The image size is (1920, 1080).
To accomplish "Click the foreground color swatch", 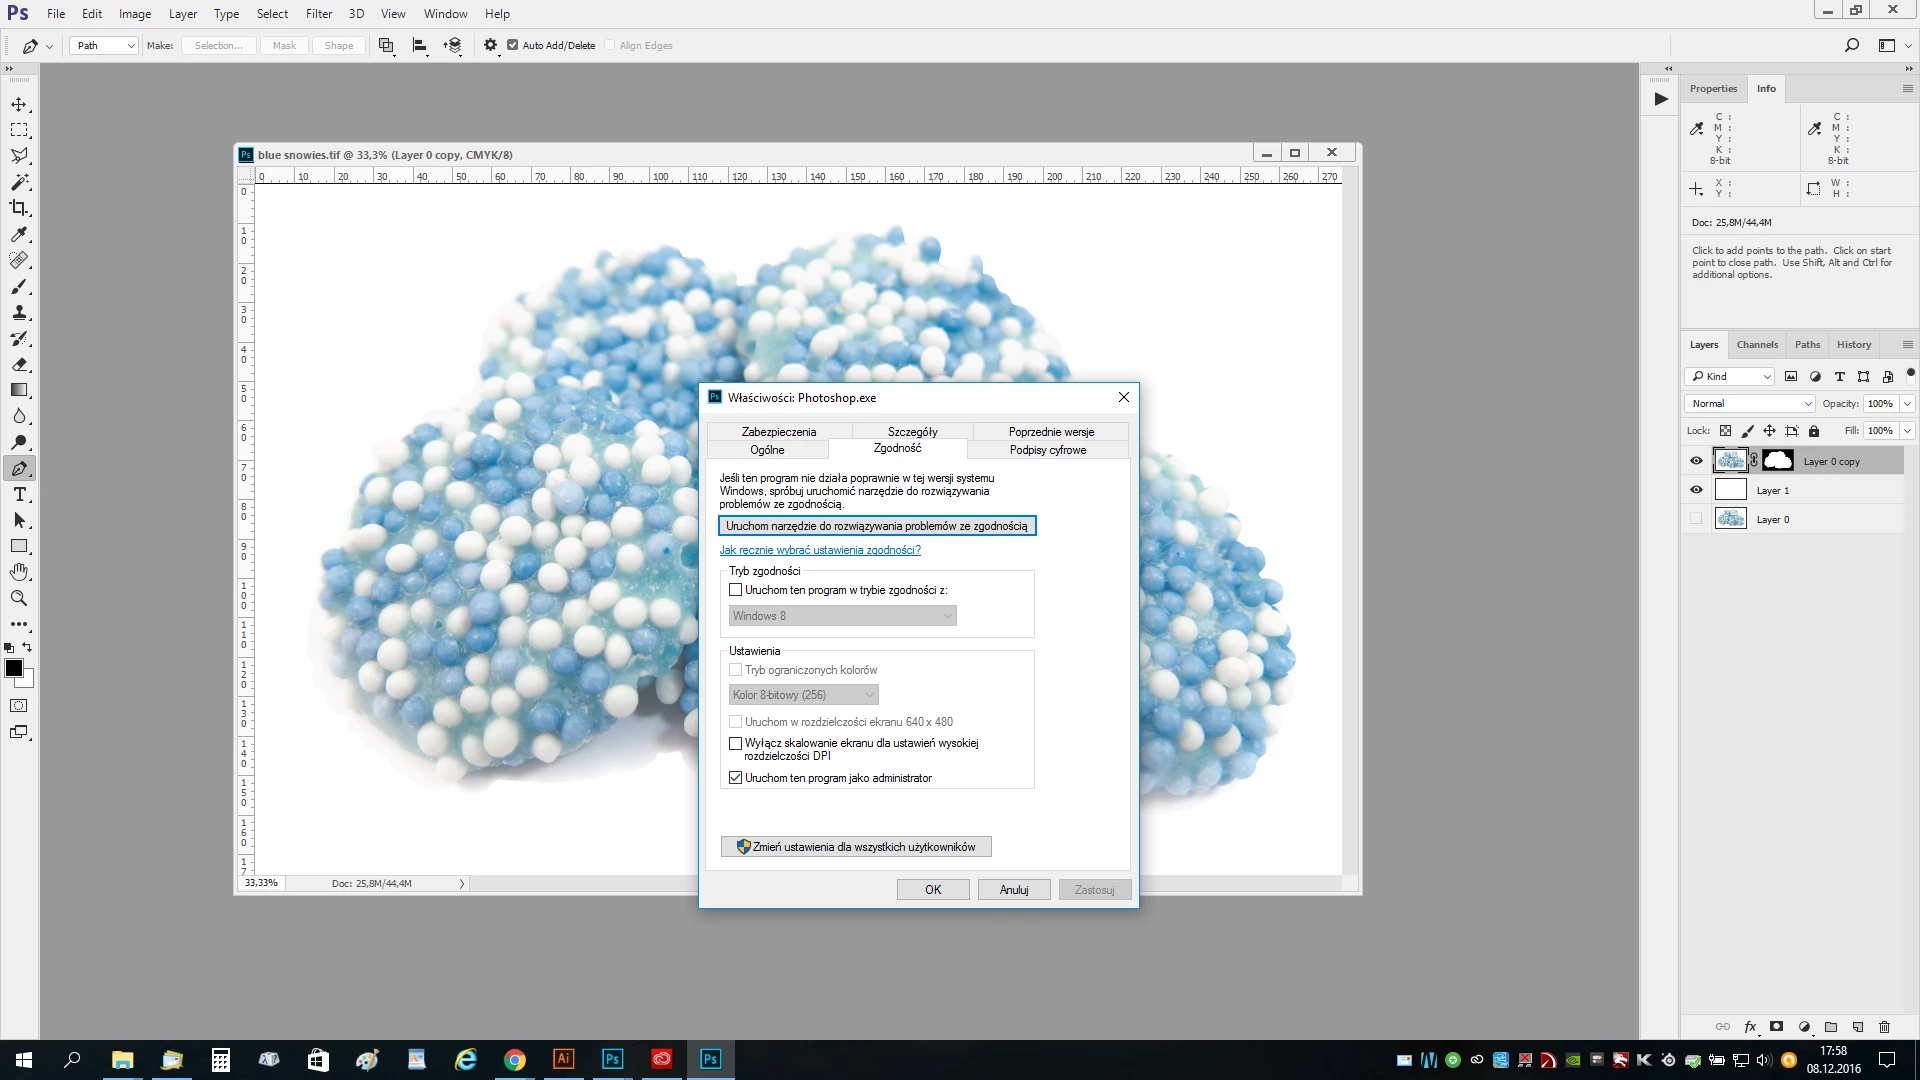I will tap(13, 668).
